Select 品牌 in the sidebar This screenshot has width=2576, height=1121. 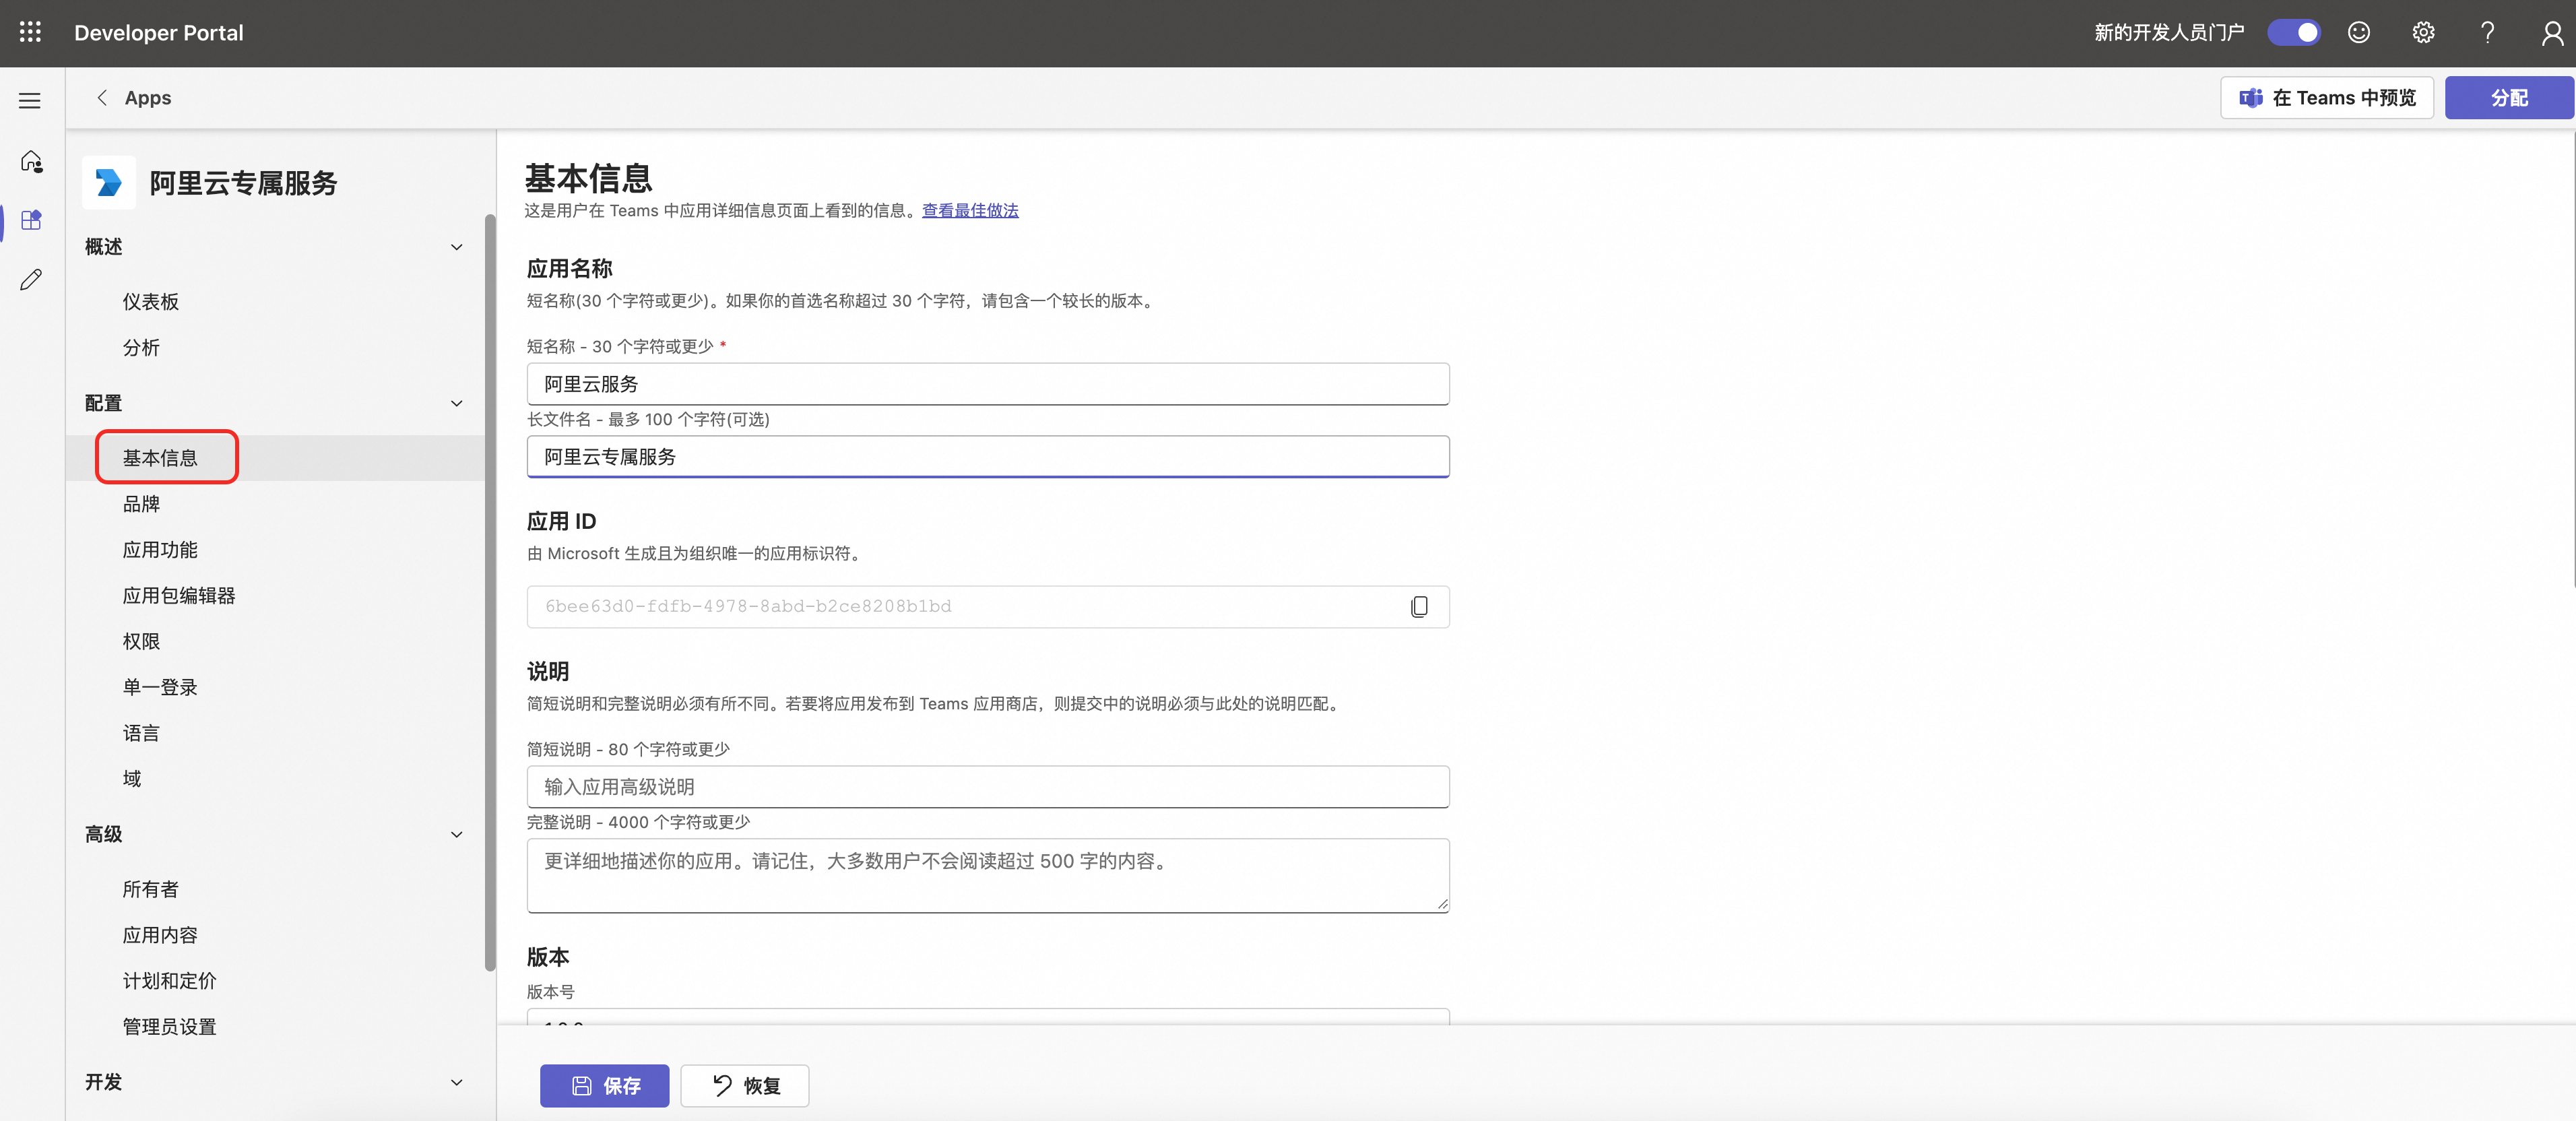point(141,504)
